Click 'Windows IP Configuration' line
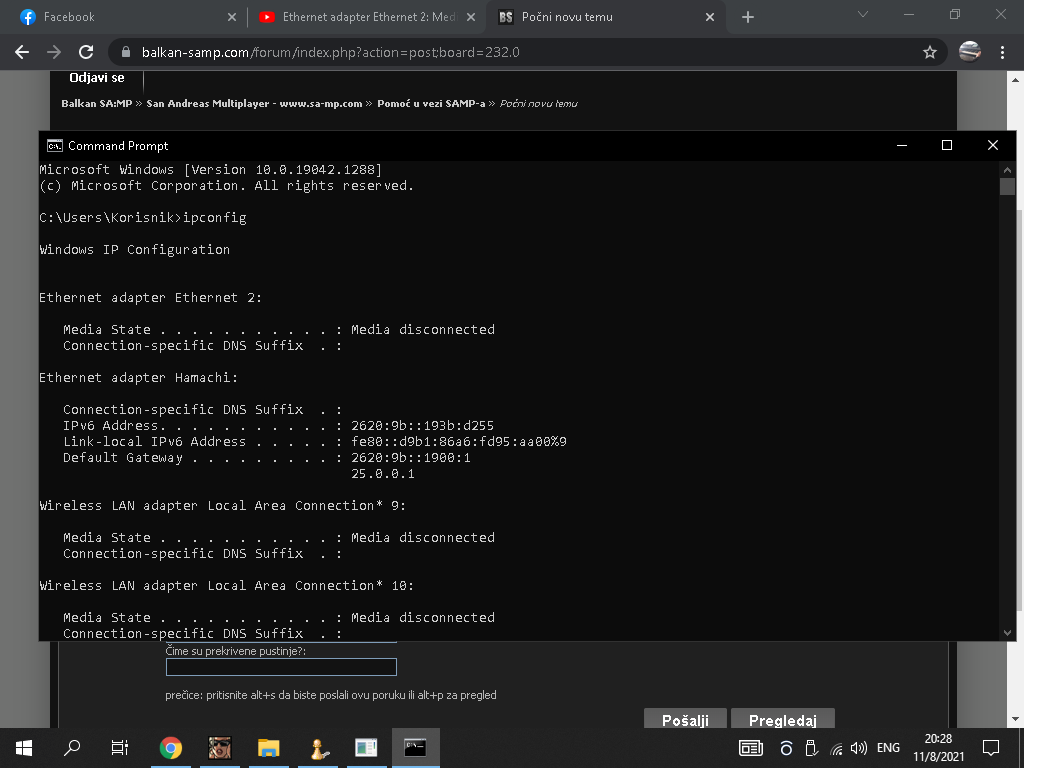The image size is (1050, 768). pos(135,250)
